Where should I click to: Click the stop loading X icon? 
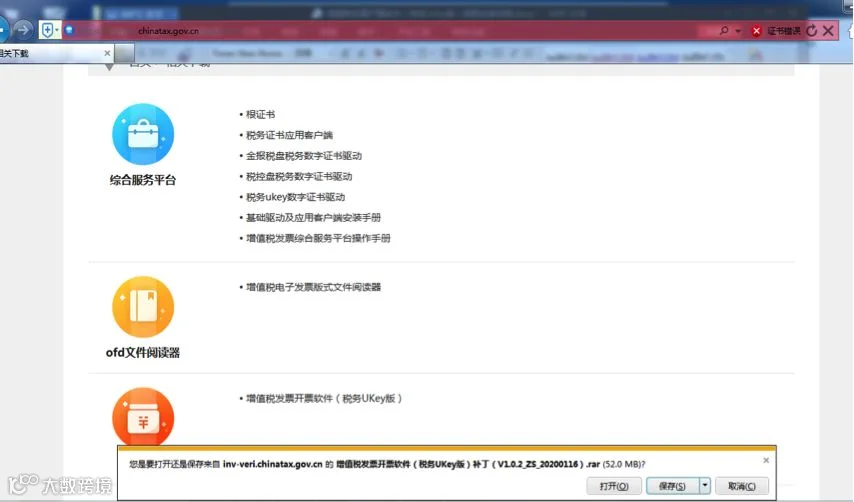click(828, 30)
